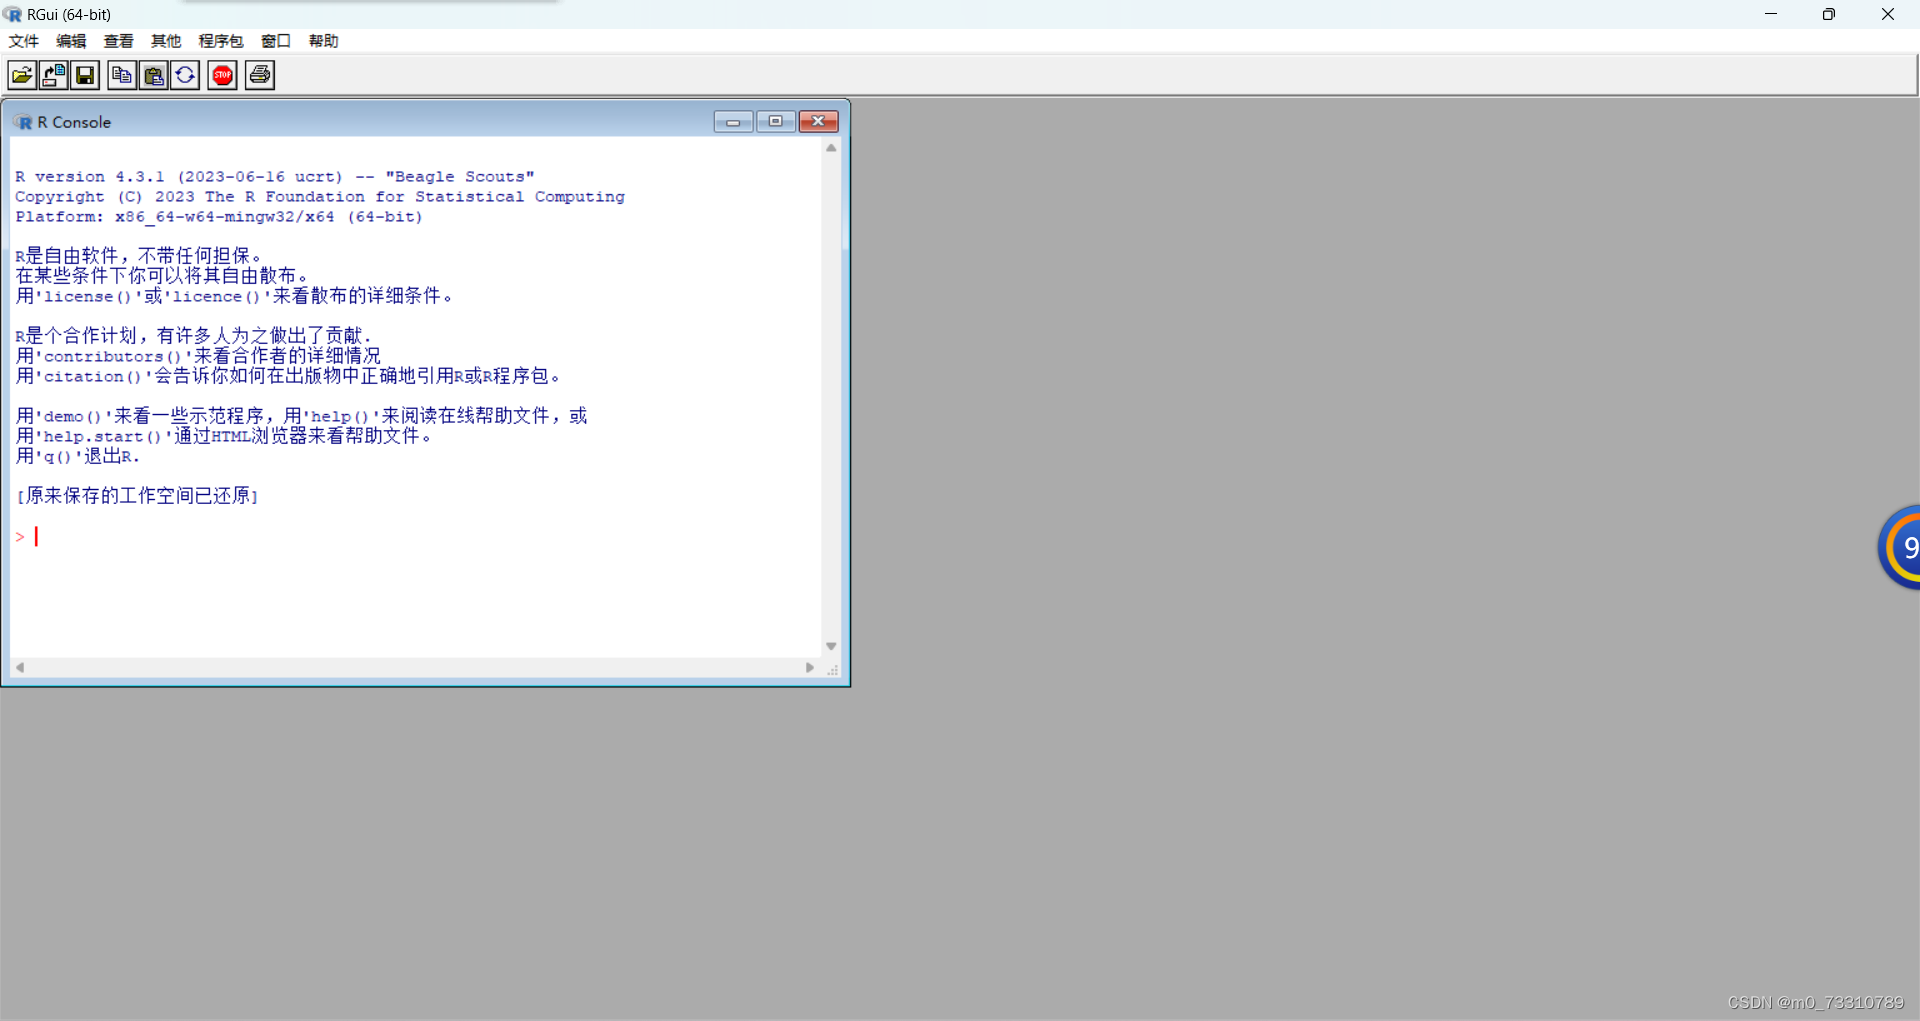
Task: Open the 文件 menu
Action: (23, 41)
